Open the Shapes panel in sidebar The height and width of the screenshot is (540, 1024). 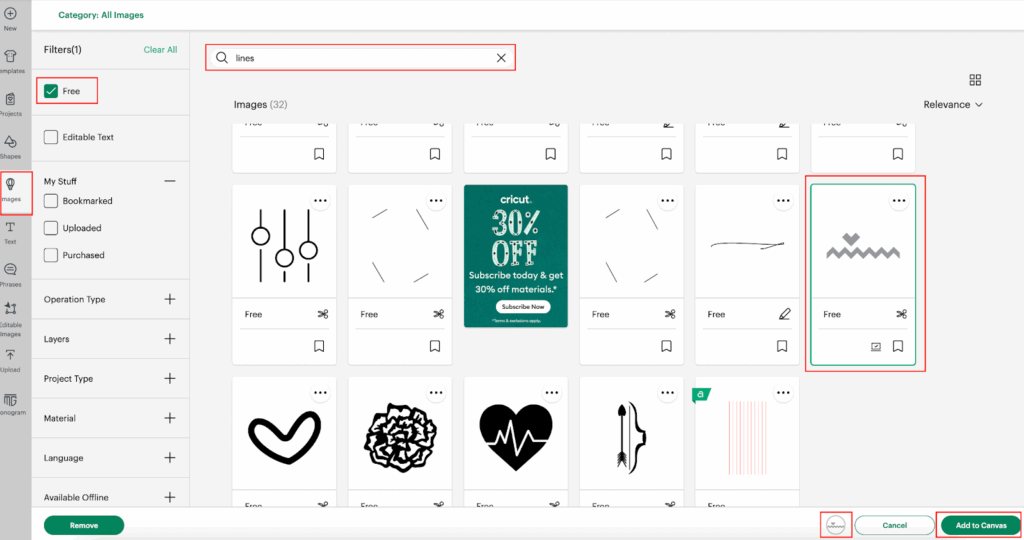tap(10, 146)
